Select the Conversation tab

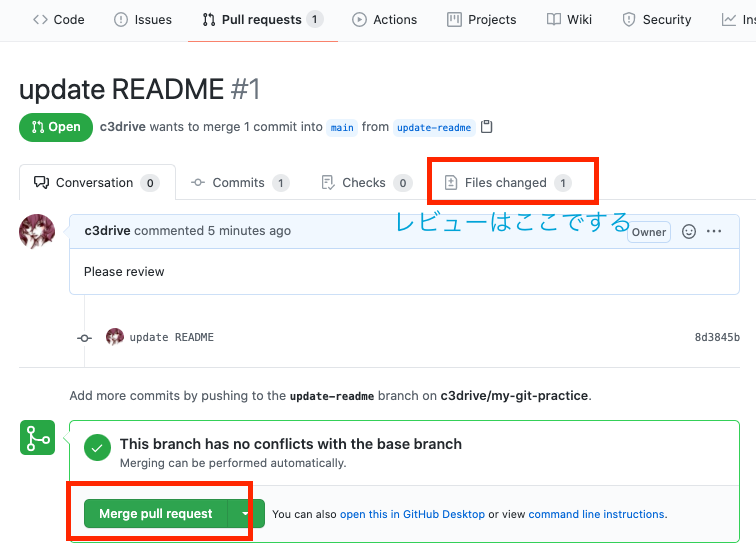(x=97, y=183)
